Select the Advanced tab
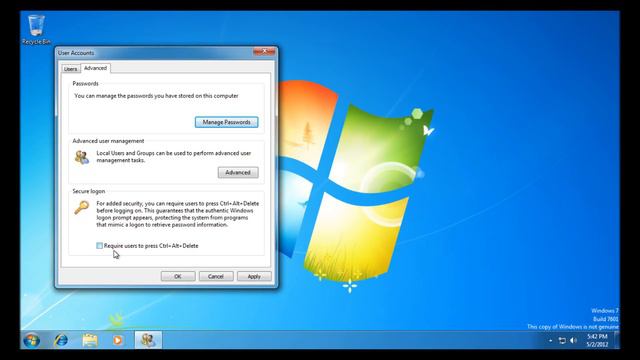Image resolution: width=640 pixels, height=360 pixels. coord(96,68)
